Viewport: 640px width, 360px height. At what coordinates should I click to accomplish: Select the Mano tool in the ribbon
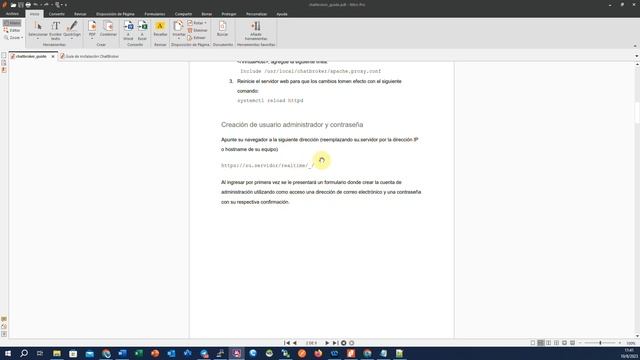12,23
